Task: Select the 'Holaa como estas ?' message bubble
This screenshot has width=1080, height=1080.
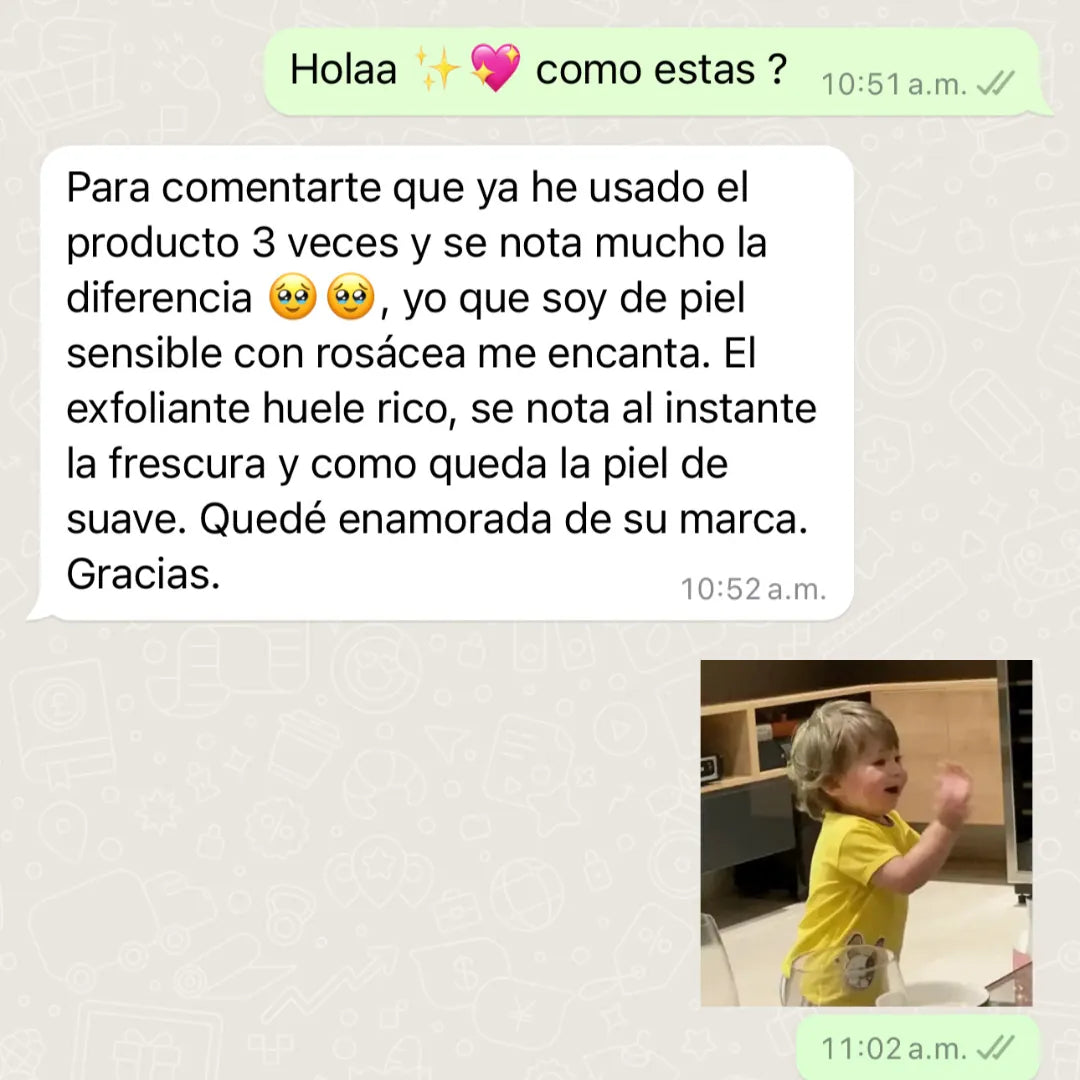Action: [652, 72]
